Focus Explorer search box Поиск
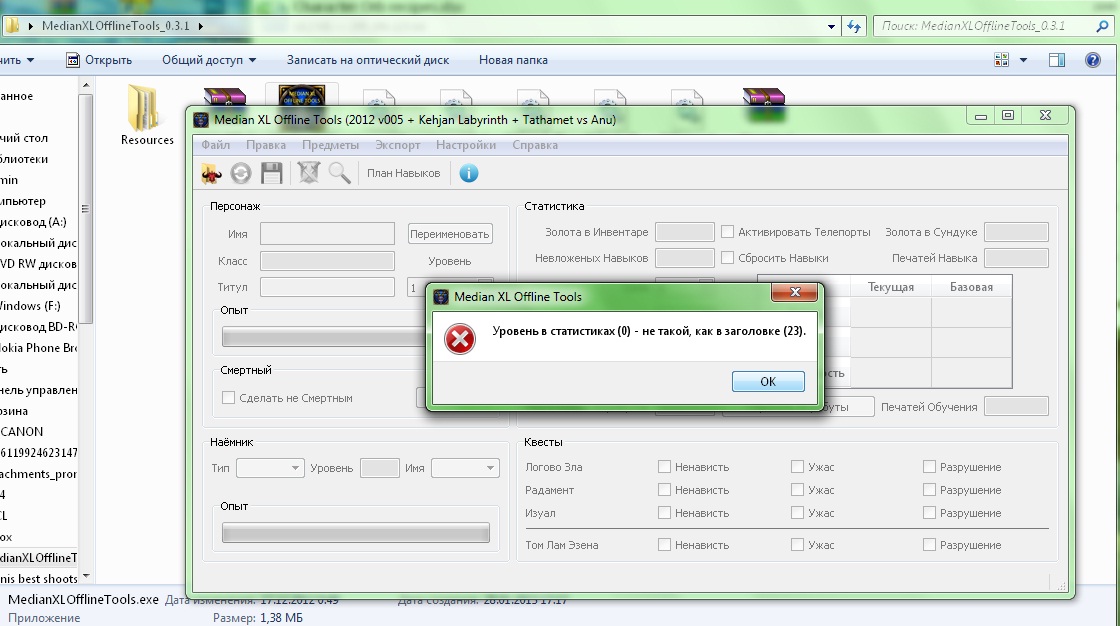The height and width of the screenshot is (626, 1120). tap(984, 26)
